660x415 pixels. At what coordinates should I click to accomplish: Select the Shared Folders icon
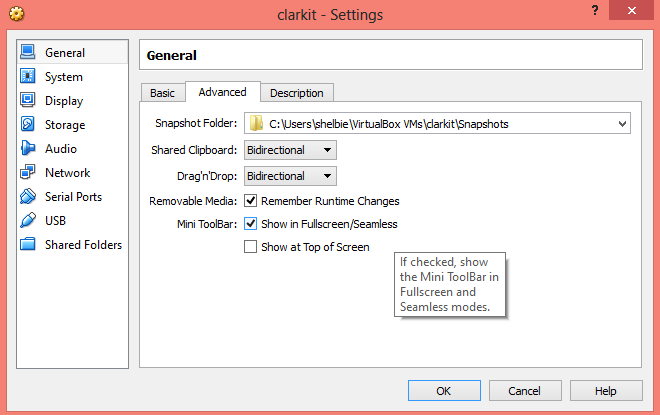[x=28, y=244]
